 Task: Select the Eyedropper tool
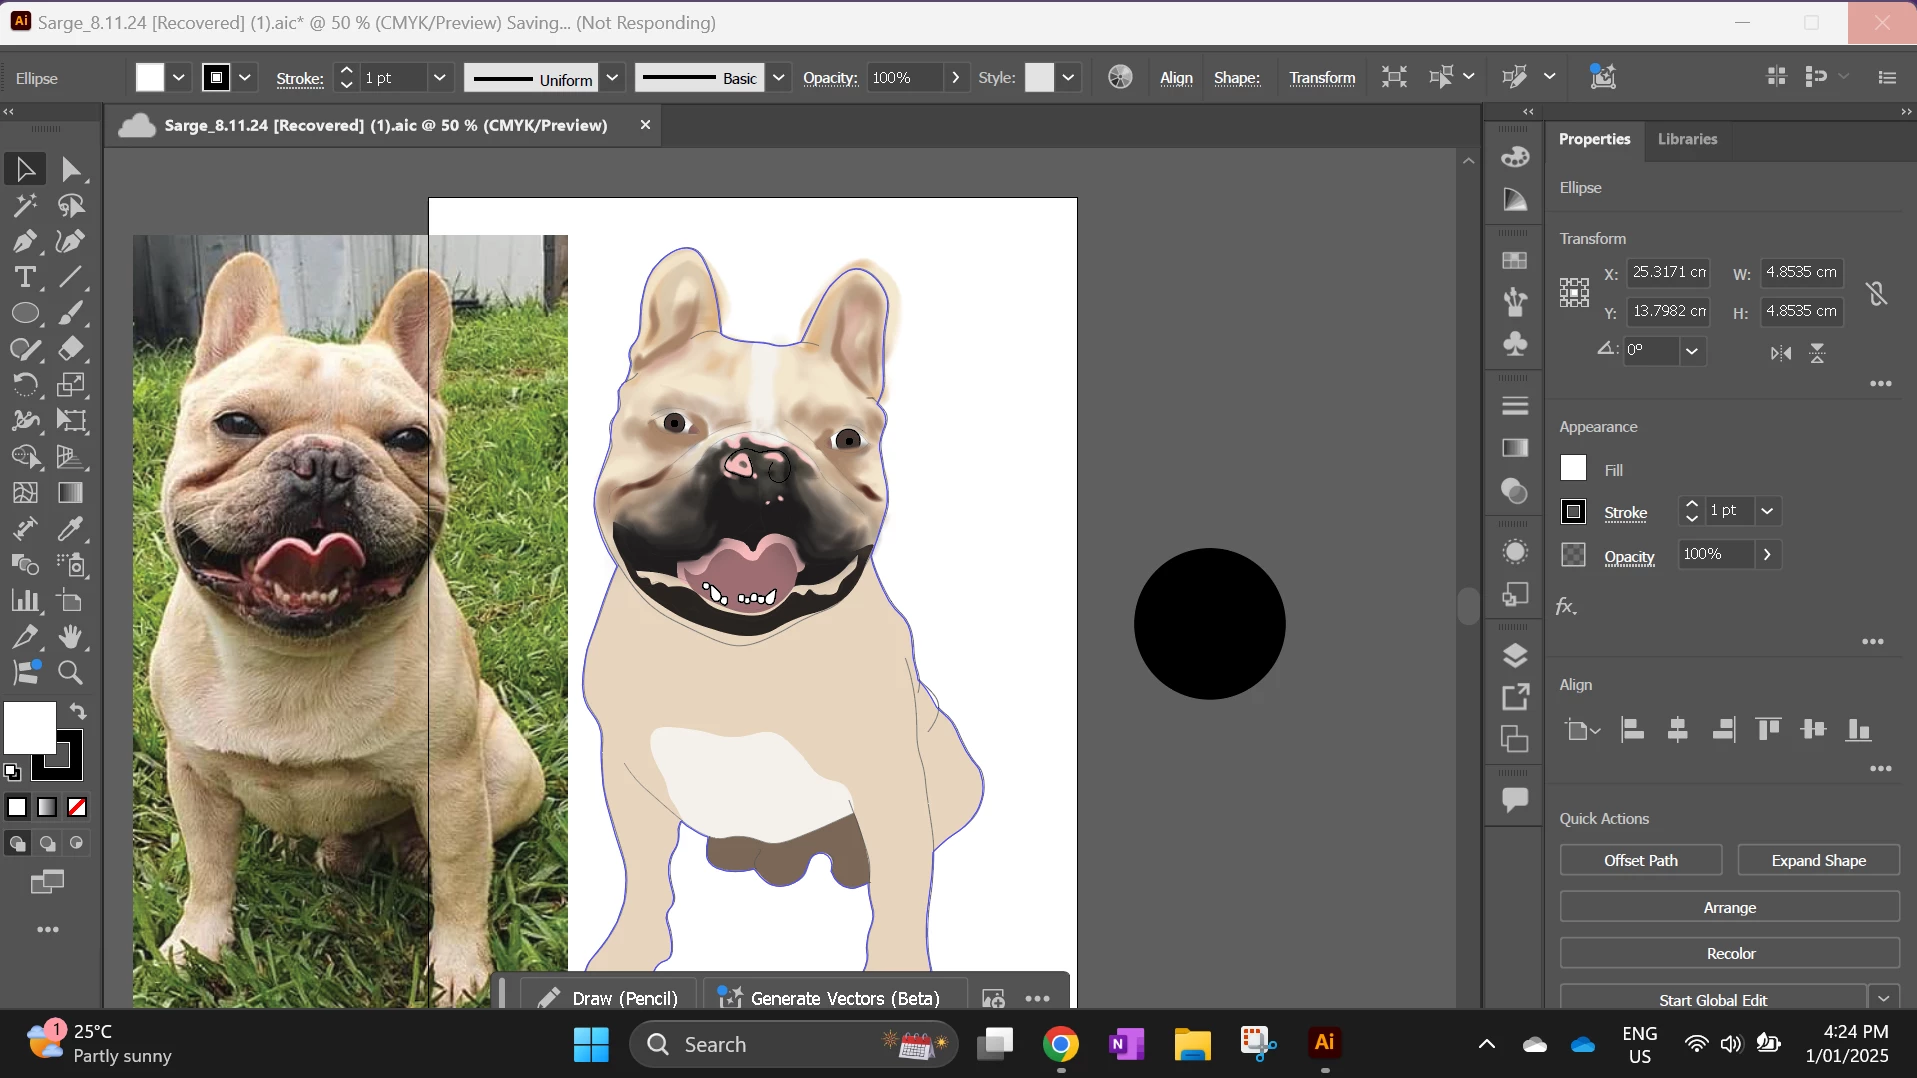71,529
